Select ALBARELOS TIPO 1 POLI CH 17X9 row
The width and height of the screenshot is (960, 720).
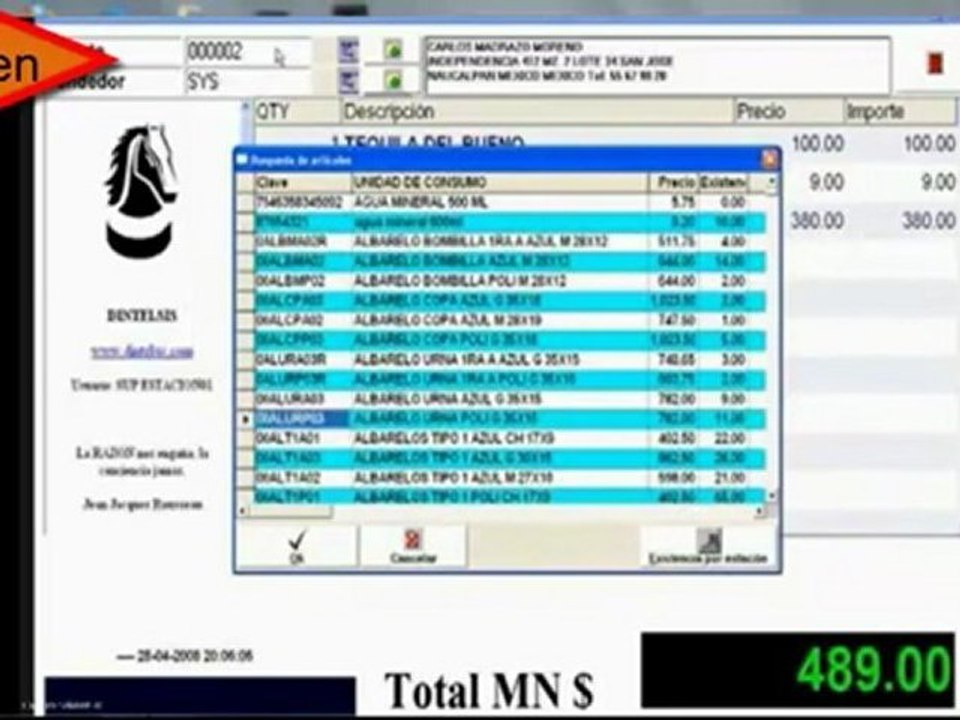(x=509, y=496)
